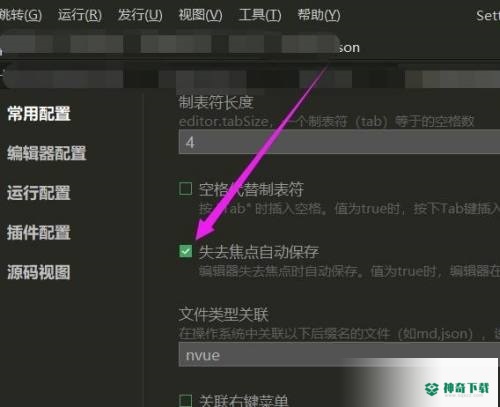Image resolution: width=500 pixels, height=407 pixels.
Task: Select 编辑器配置 in the settings sidebar
Action: (47, 153)
